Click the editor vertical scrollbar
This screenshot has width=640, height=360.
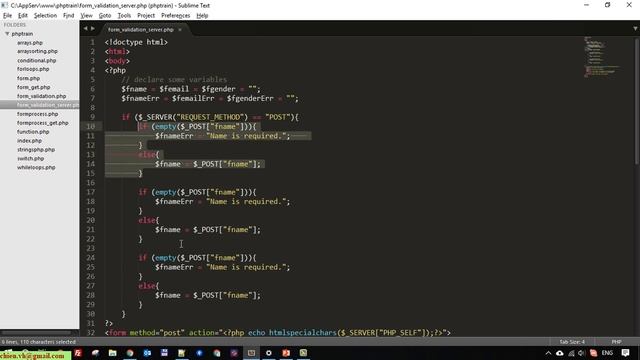[637, 102]
